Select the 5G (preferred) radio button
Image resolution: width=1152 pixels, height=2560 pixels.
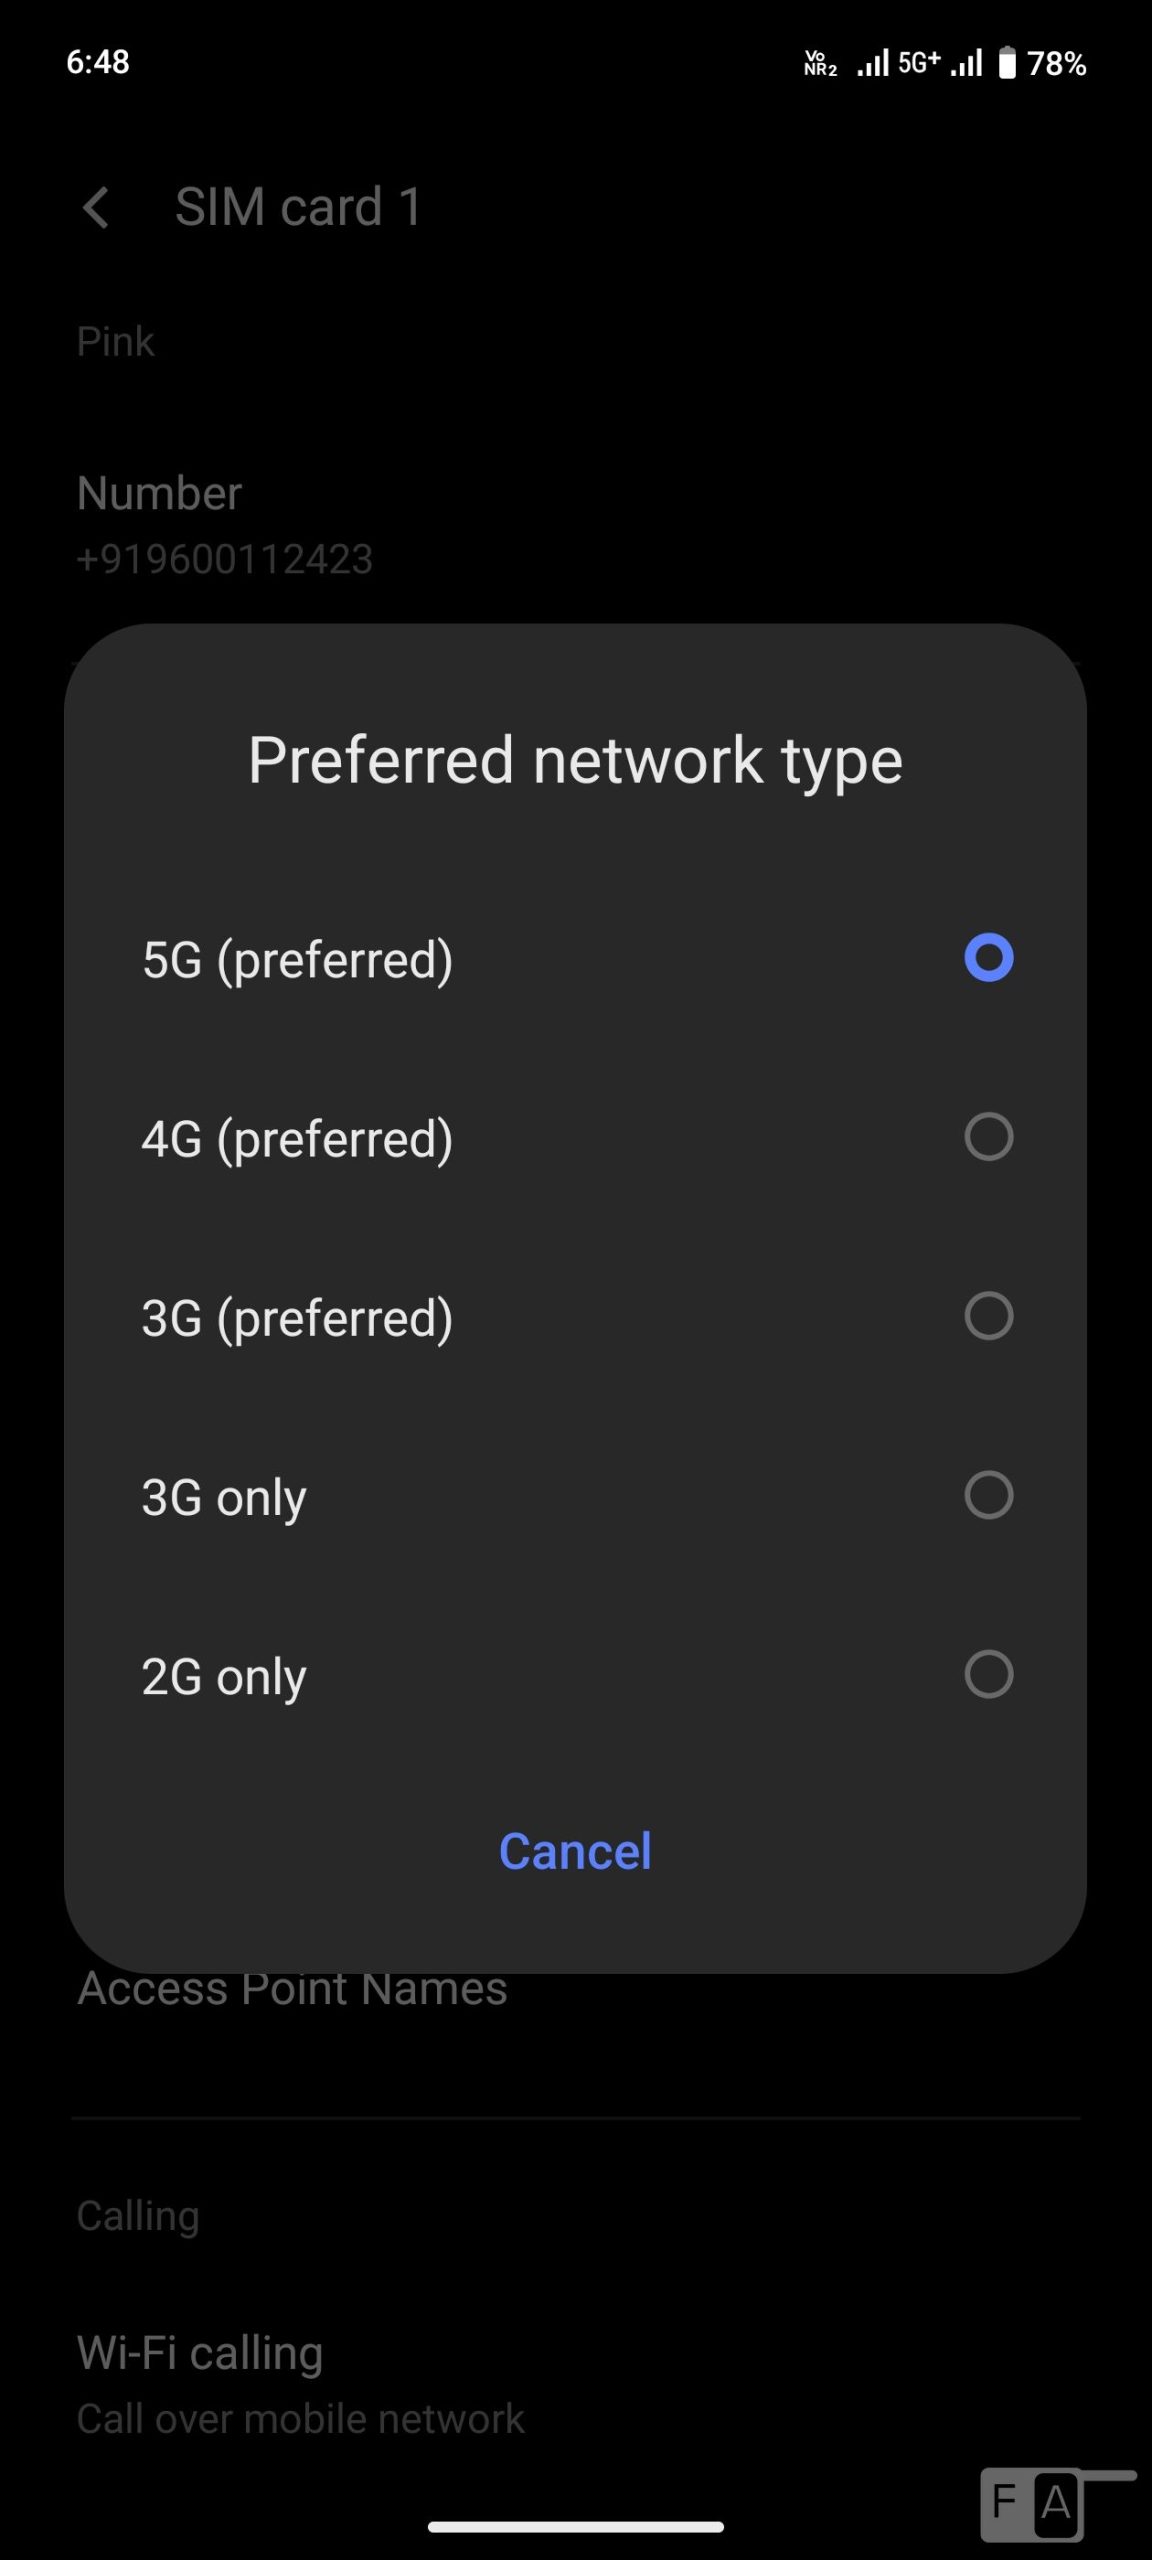[988, 958]
